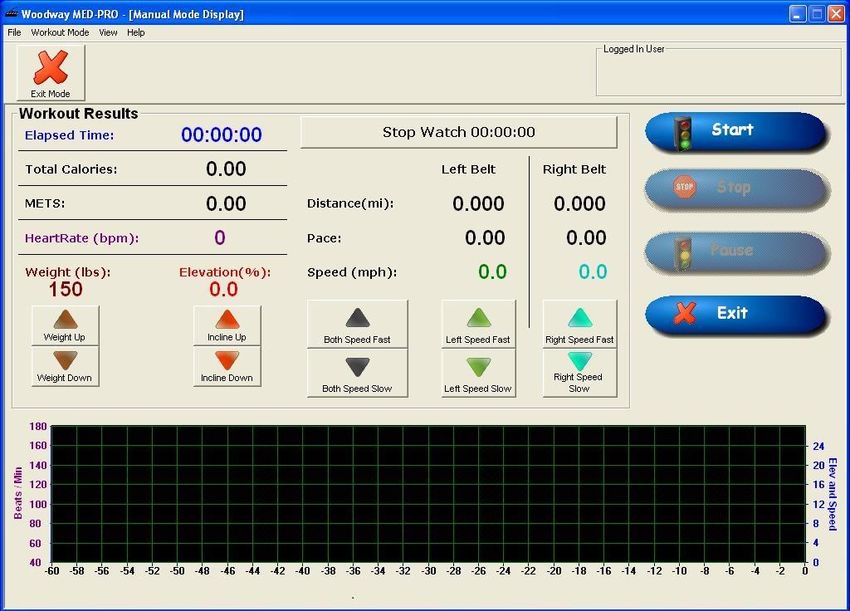This screenshot has width=850, height=611.
Task: Raise weight with the Weight Up arrow
Action: pyautogui.click(x=65, y=326)
